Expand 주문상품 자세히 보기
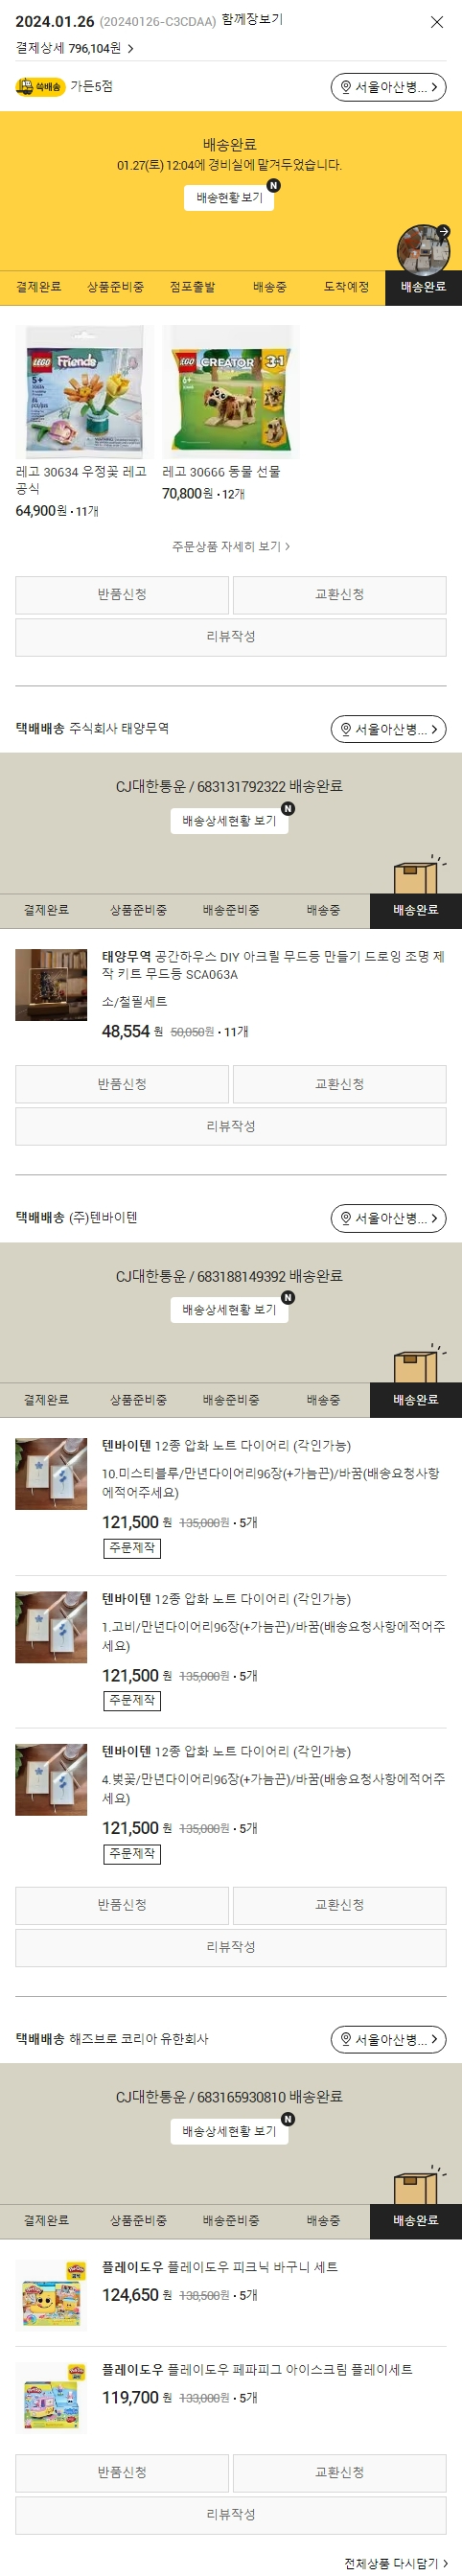 tap(231, 546)
